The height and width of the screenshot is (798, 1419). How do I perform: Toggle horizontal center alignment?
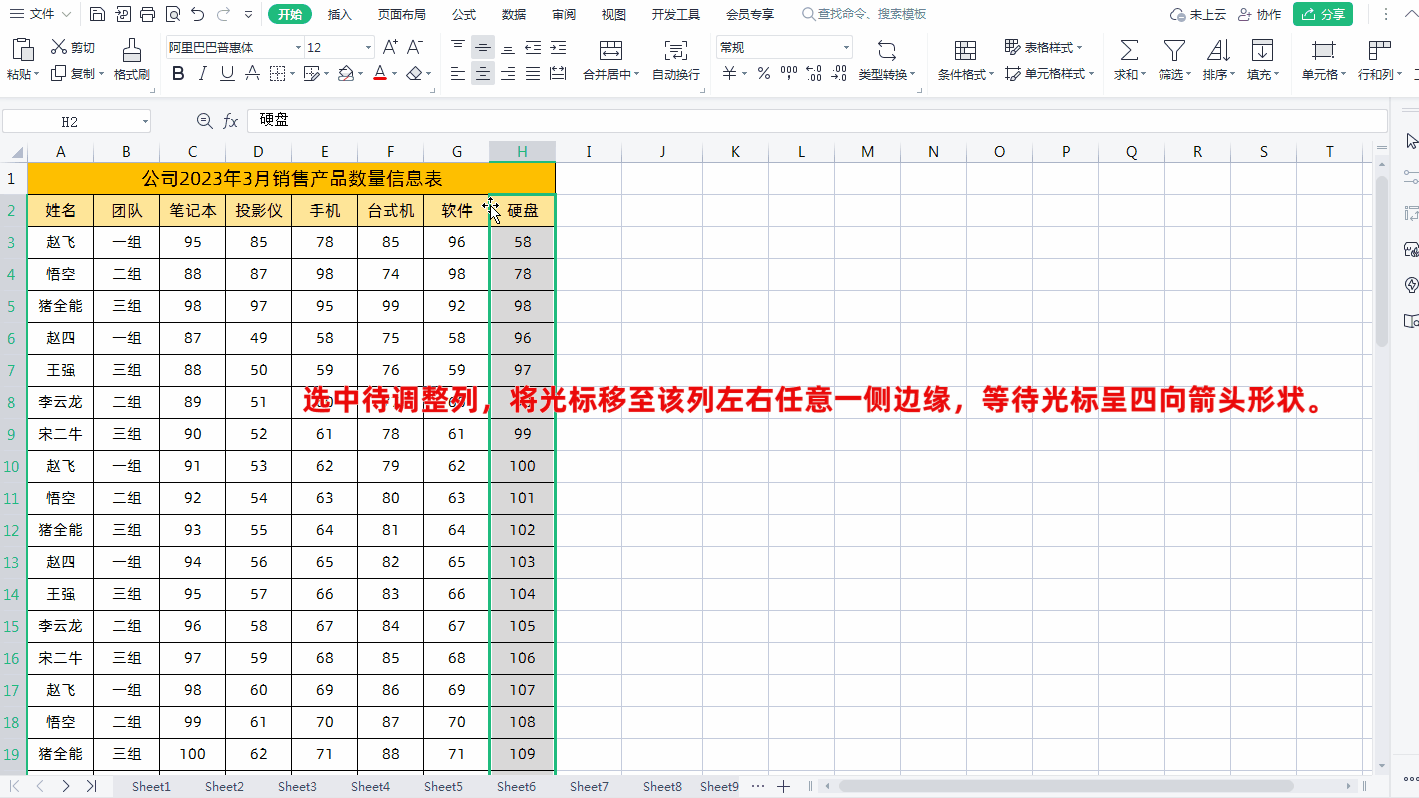tap(483, 73)
